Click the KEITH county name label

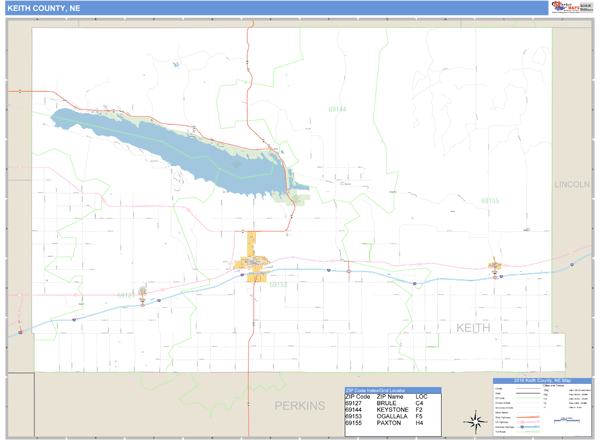[474, 328]
